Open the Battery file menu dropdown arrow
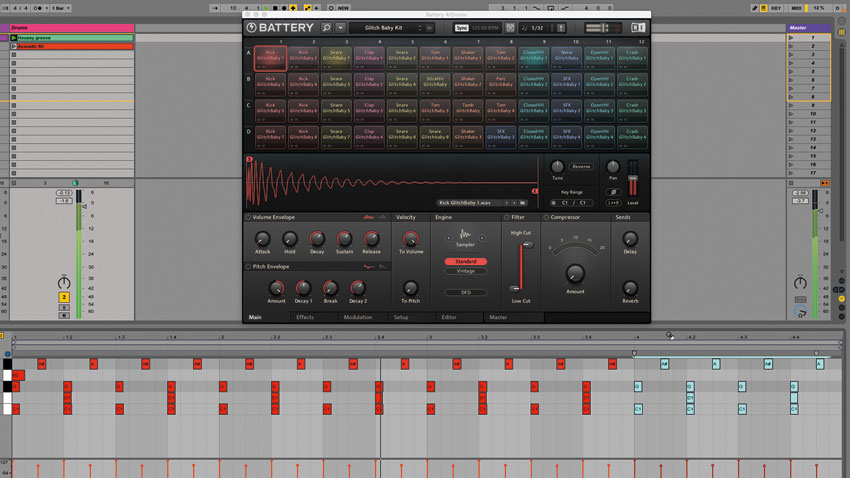Viewport: 850px width, 478px height. coord(340,28)
